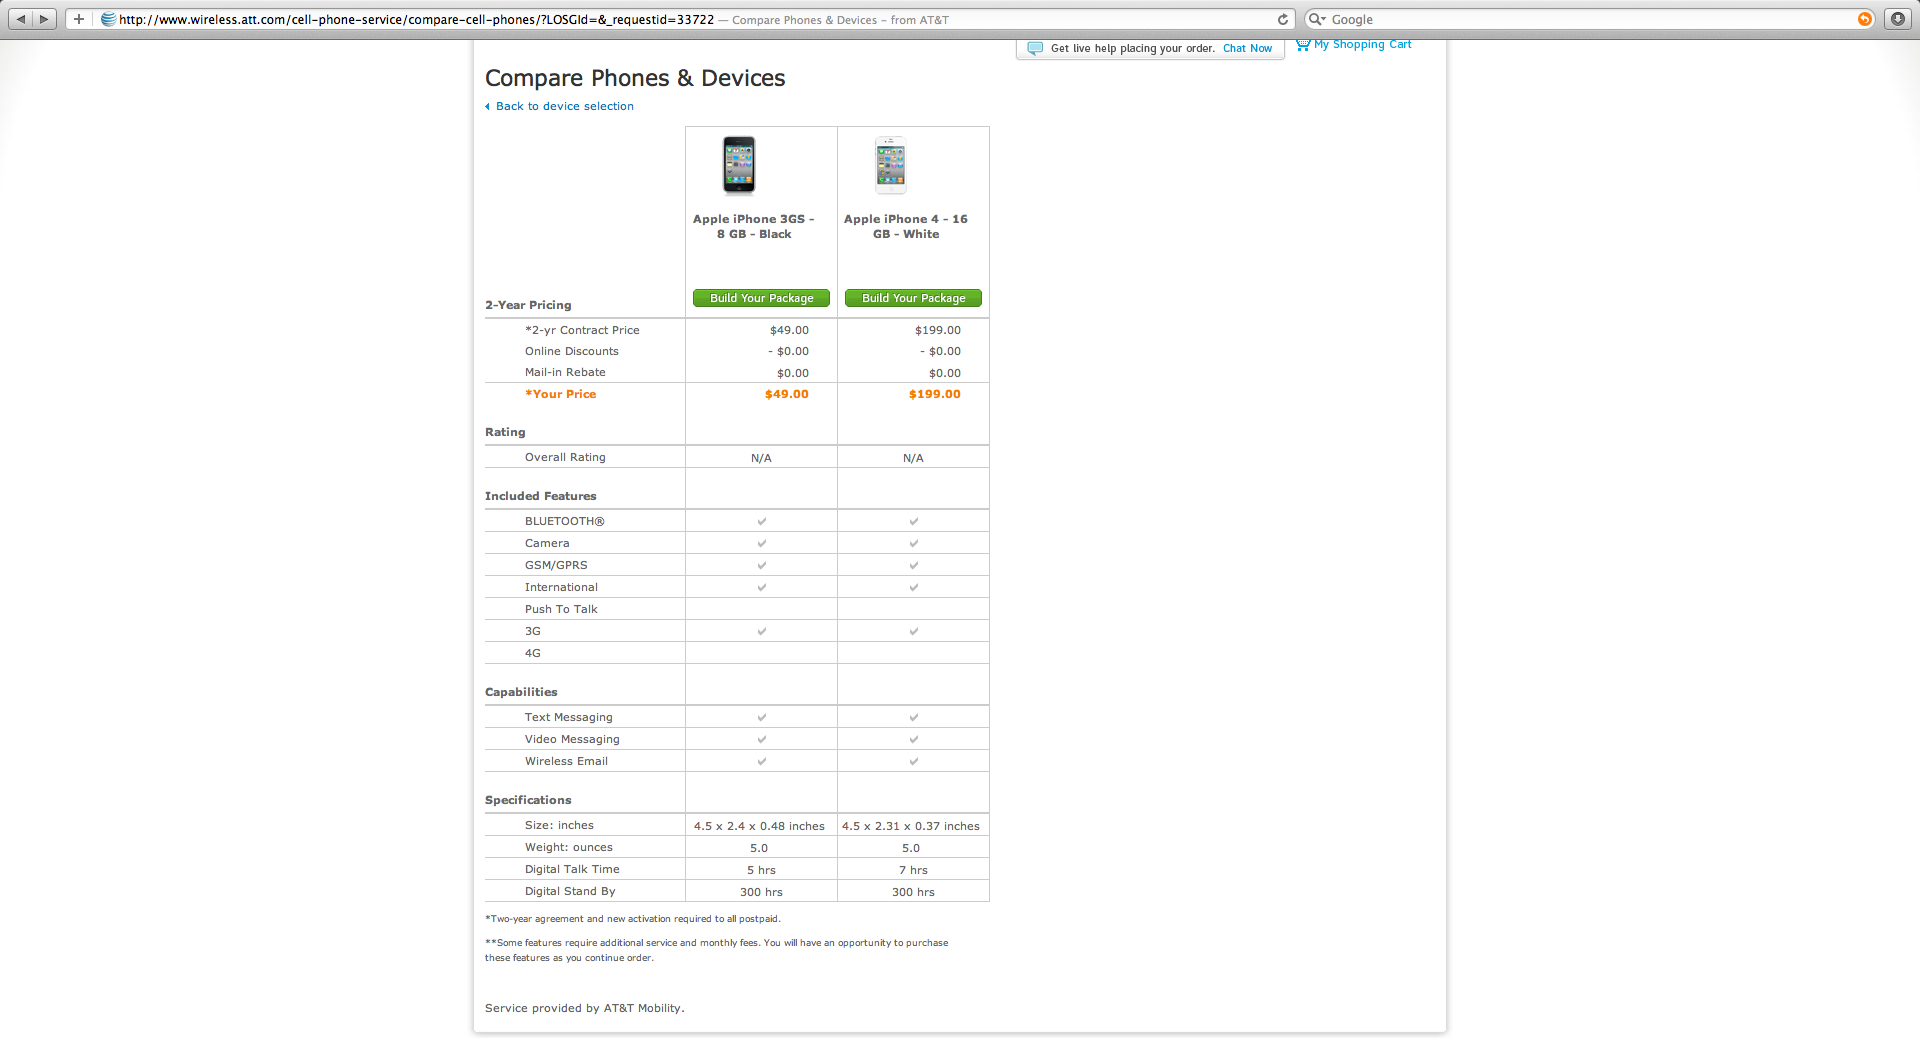Click the orange RSS-style icon in the search bar
This screenshot has width=1920, height=1044.
click(1865, 19)
